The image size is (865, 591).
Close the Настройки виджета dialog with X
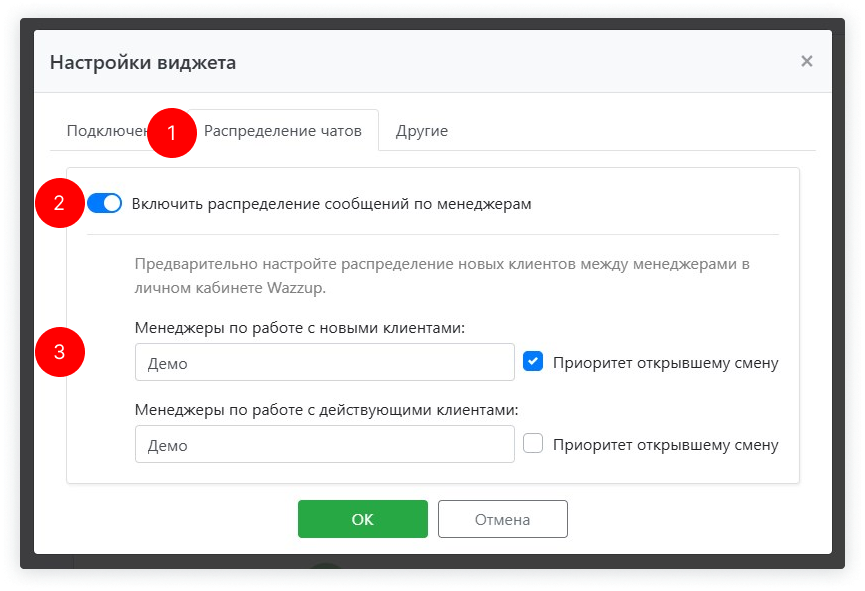click(806, 61)
